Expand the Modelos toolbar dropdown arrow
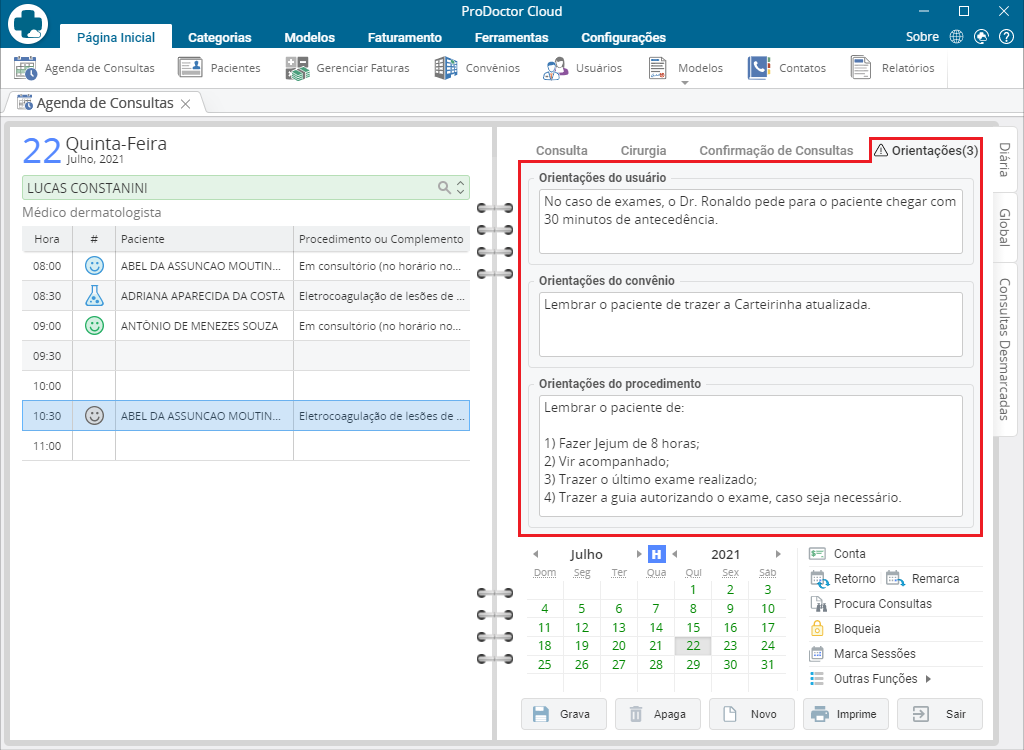The image size is (1024, 750). pyautogui.click(x=684, y=83)
